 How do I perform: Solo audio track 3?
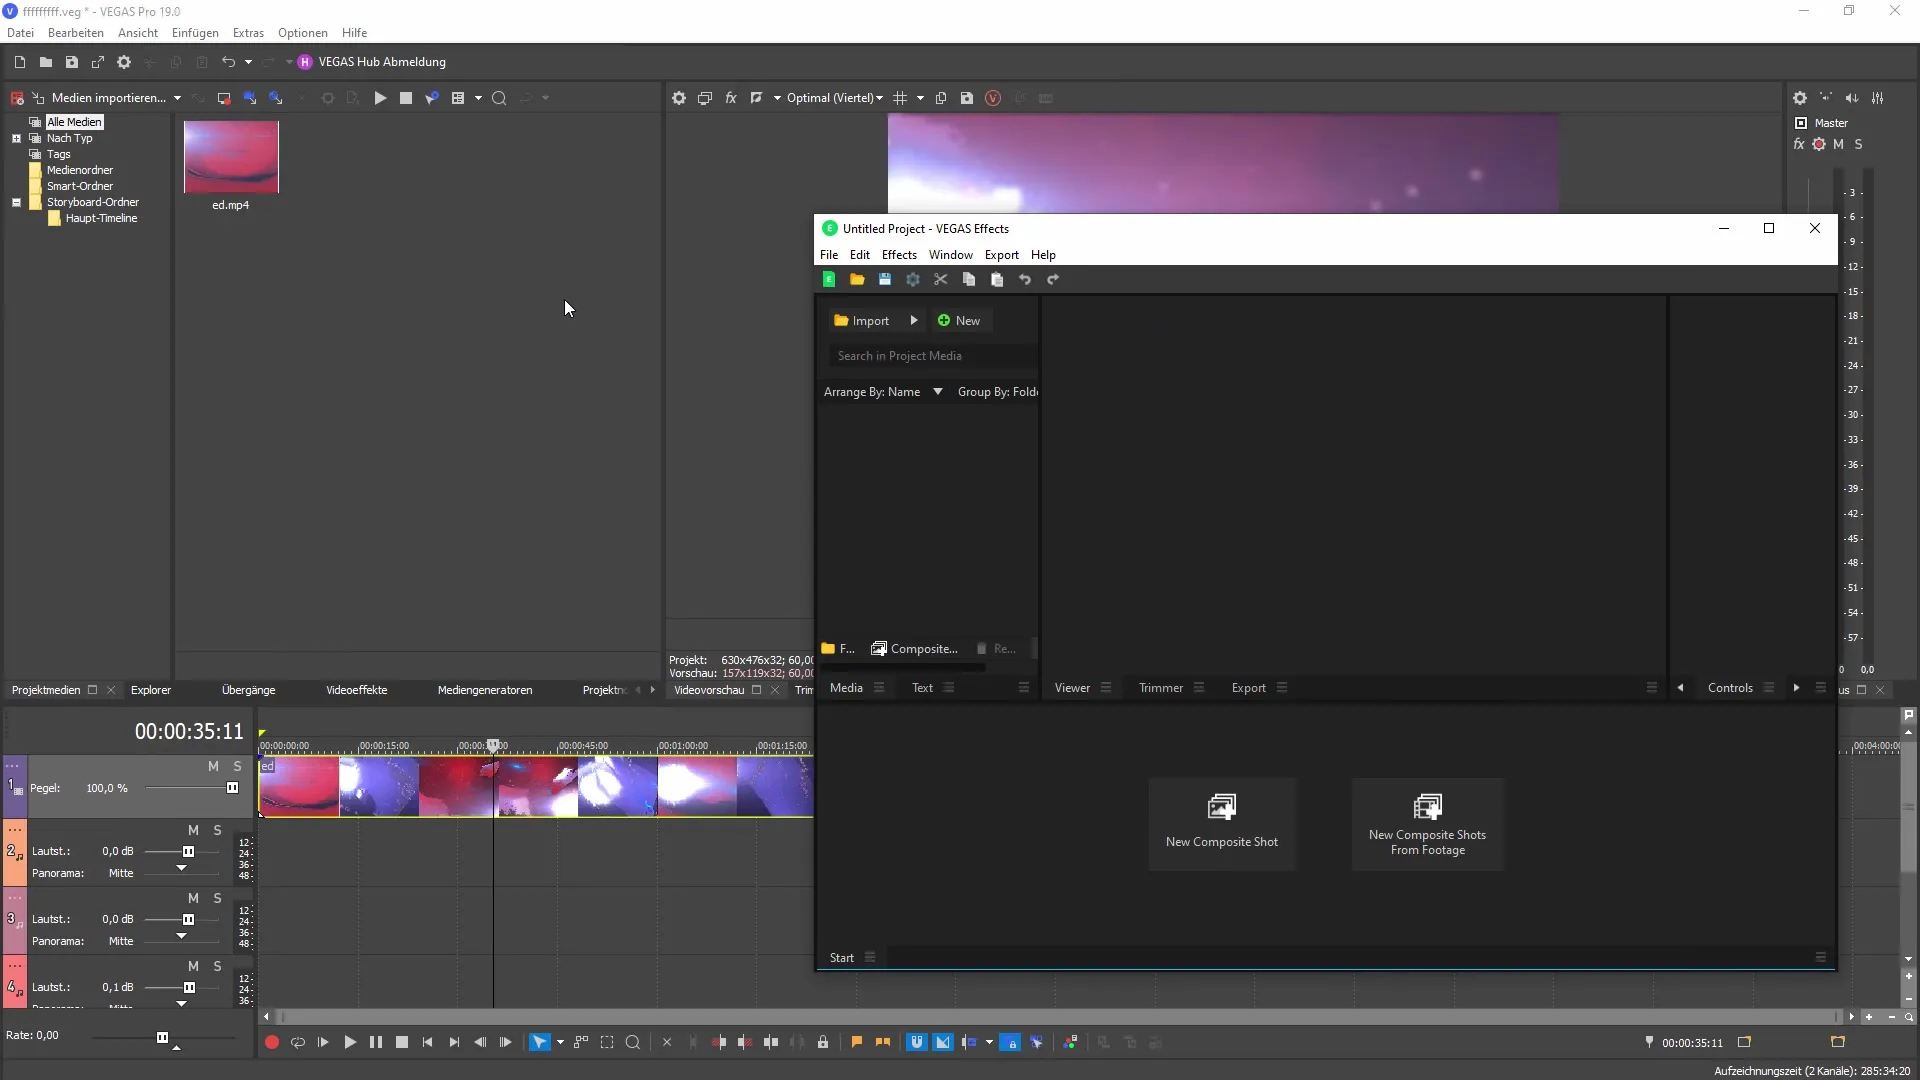217,898
